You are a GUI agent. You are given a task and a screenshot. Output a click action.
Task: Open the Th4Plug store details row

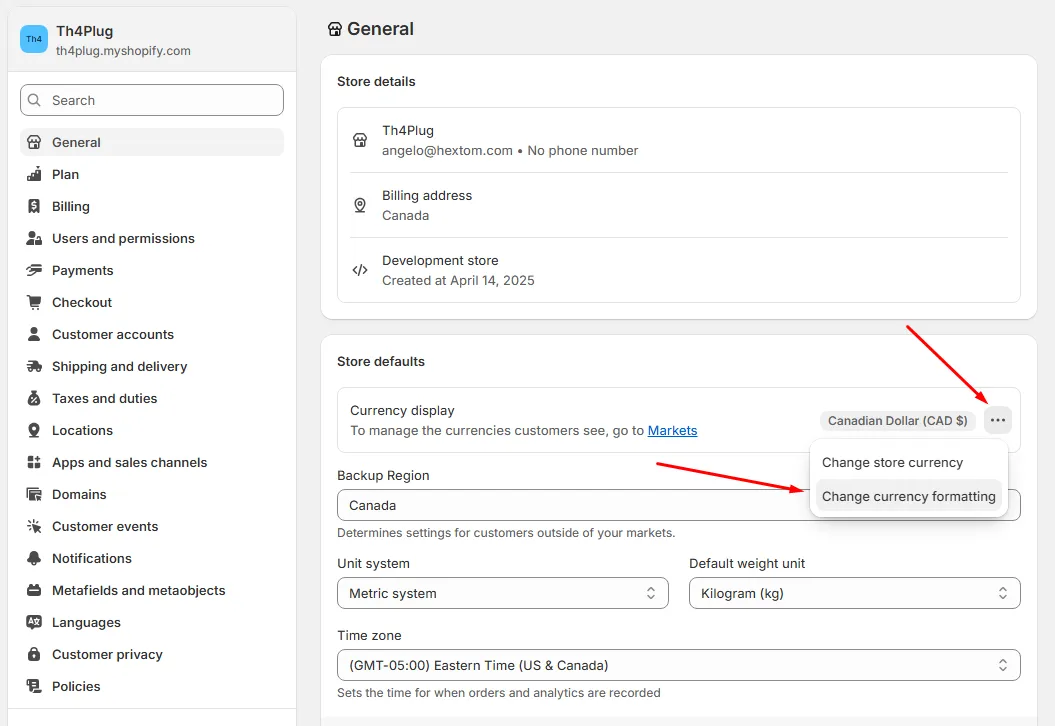[679, 140]
